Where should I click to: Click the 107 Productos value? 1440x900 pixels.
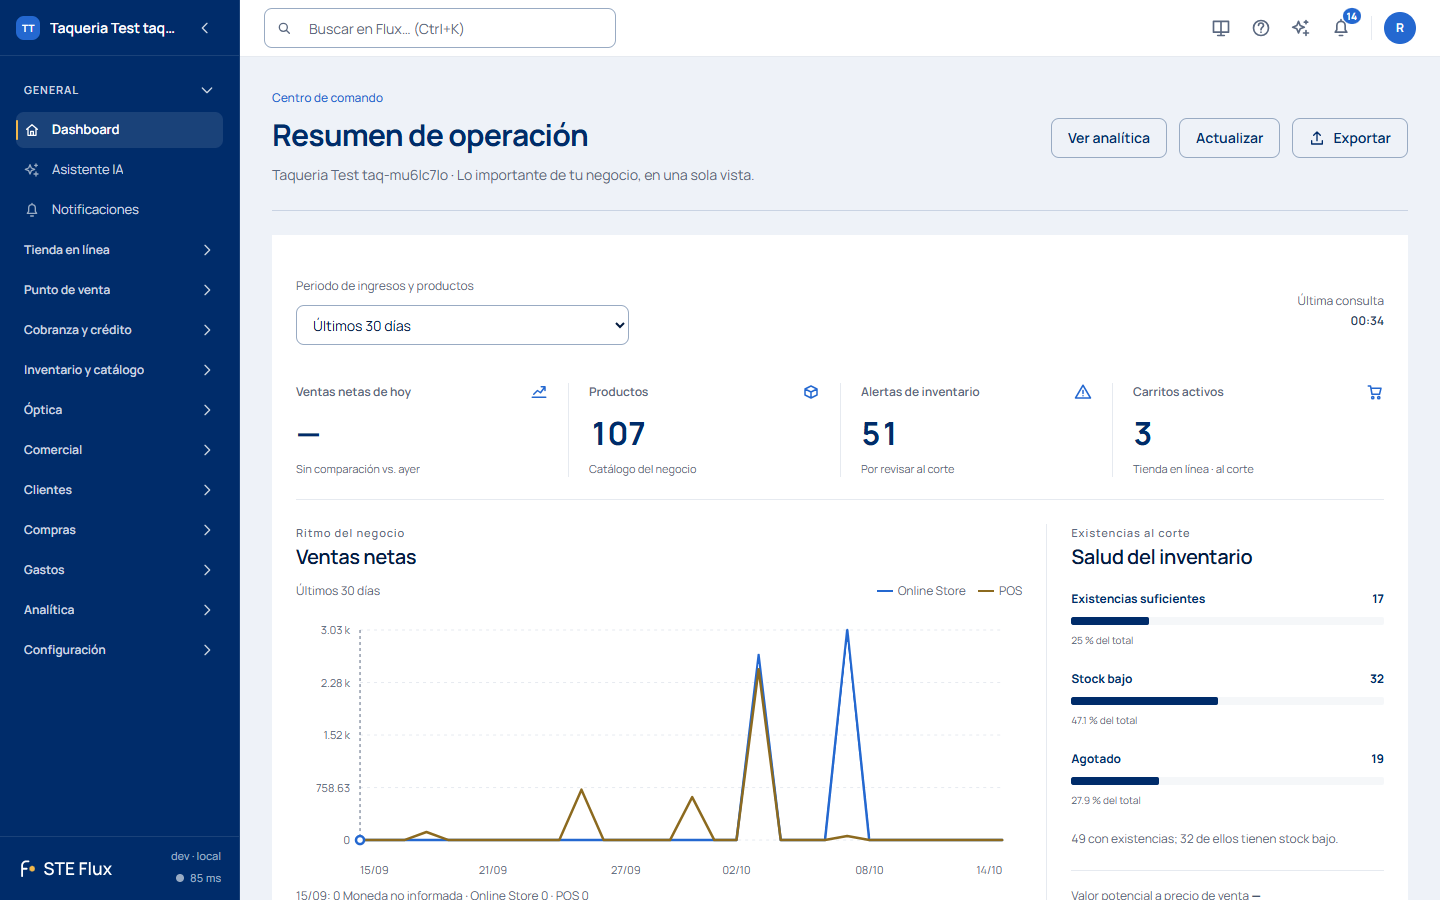click(618, 434)
